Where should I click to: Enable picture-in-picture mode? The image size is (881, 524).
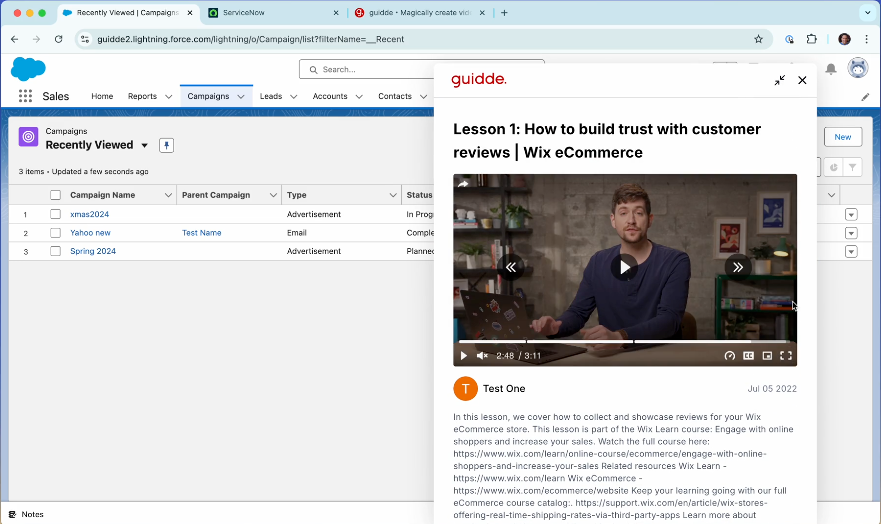point(767,356)
